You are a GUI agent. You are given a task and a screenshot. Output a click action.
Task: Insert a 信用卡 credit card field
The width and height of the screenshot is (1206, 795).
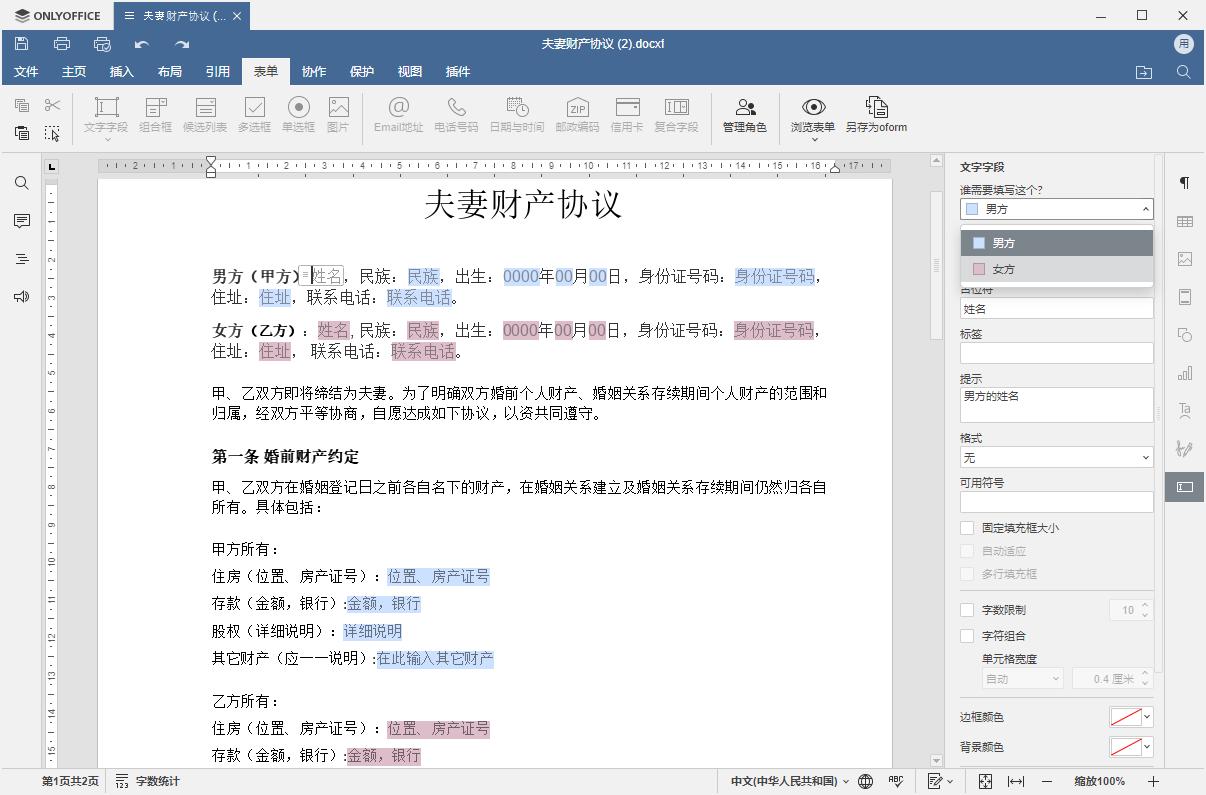pyautogui.click(x=626, y=115)
